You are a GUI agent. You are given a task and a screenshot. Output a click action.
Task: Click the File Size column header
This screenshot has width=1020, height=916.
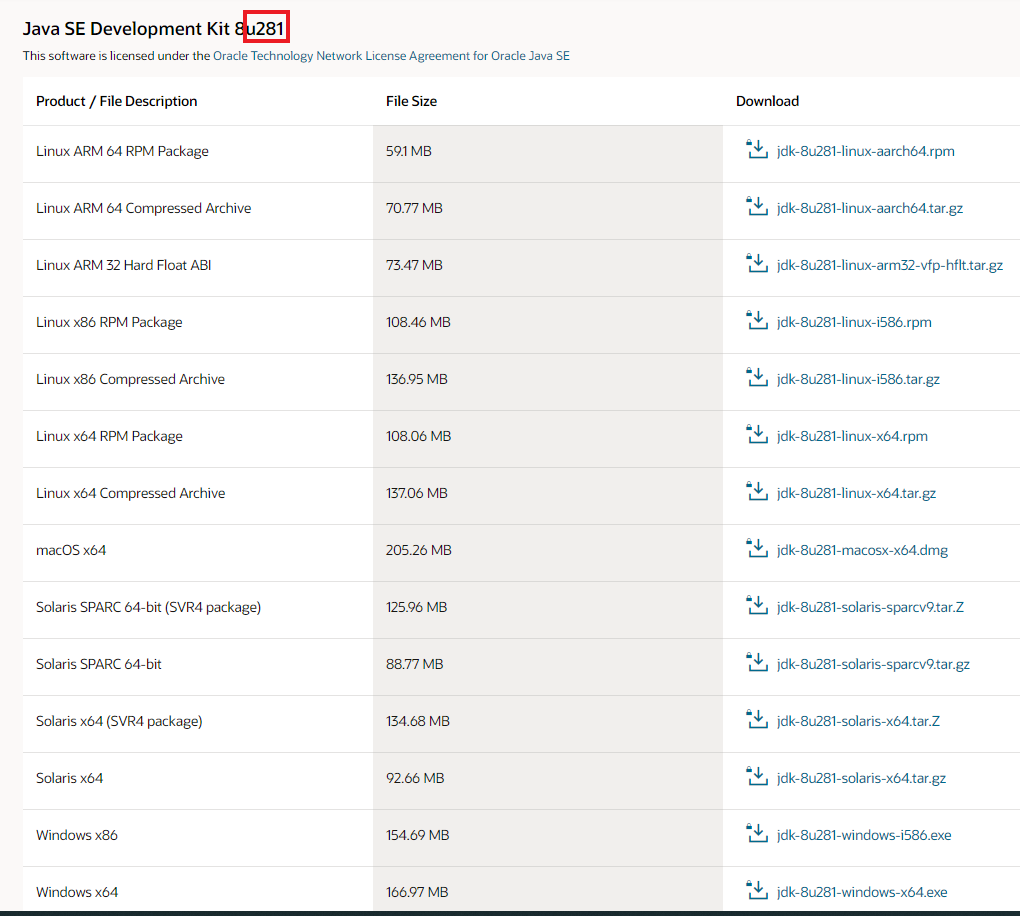[411, 101]
